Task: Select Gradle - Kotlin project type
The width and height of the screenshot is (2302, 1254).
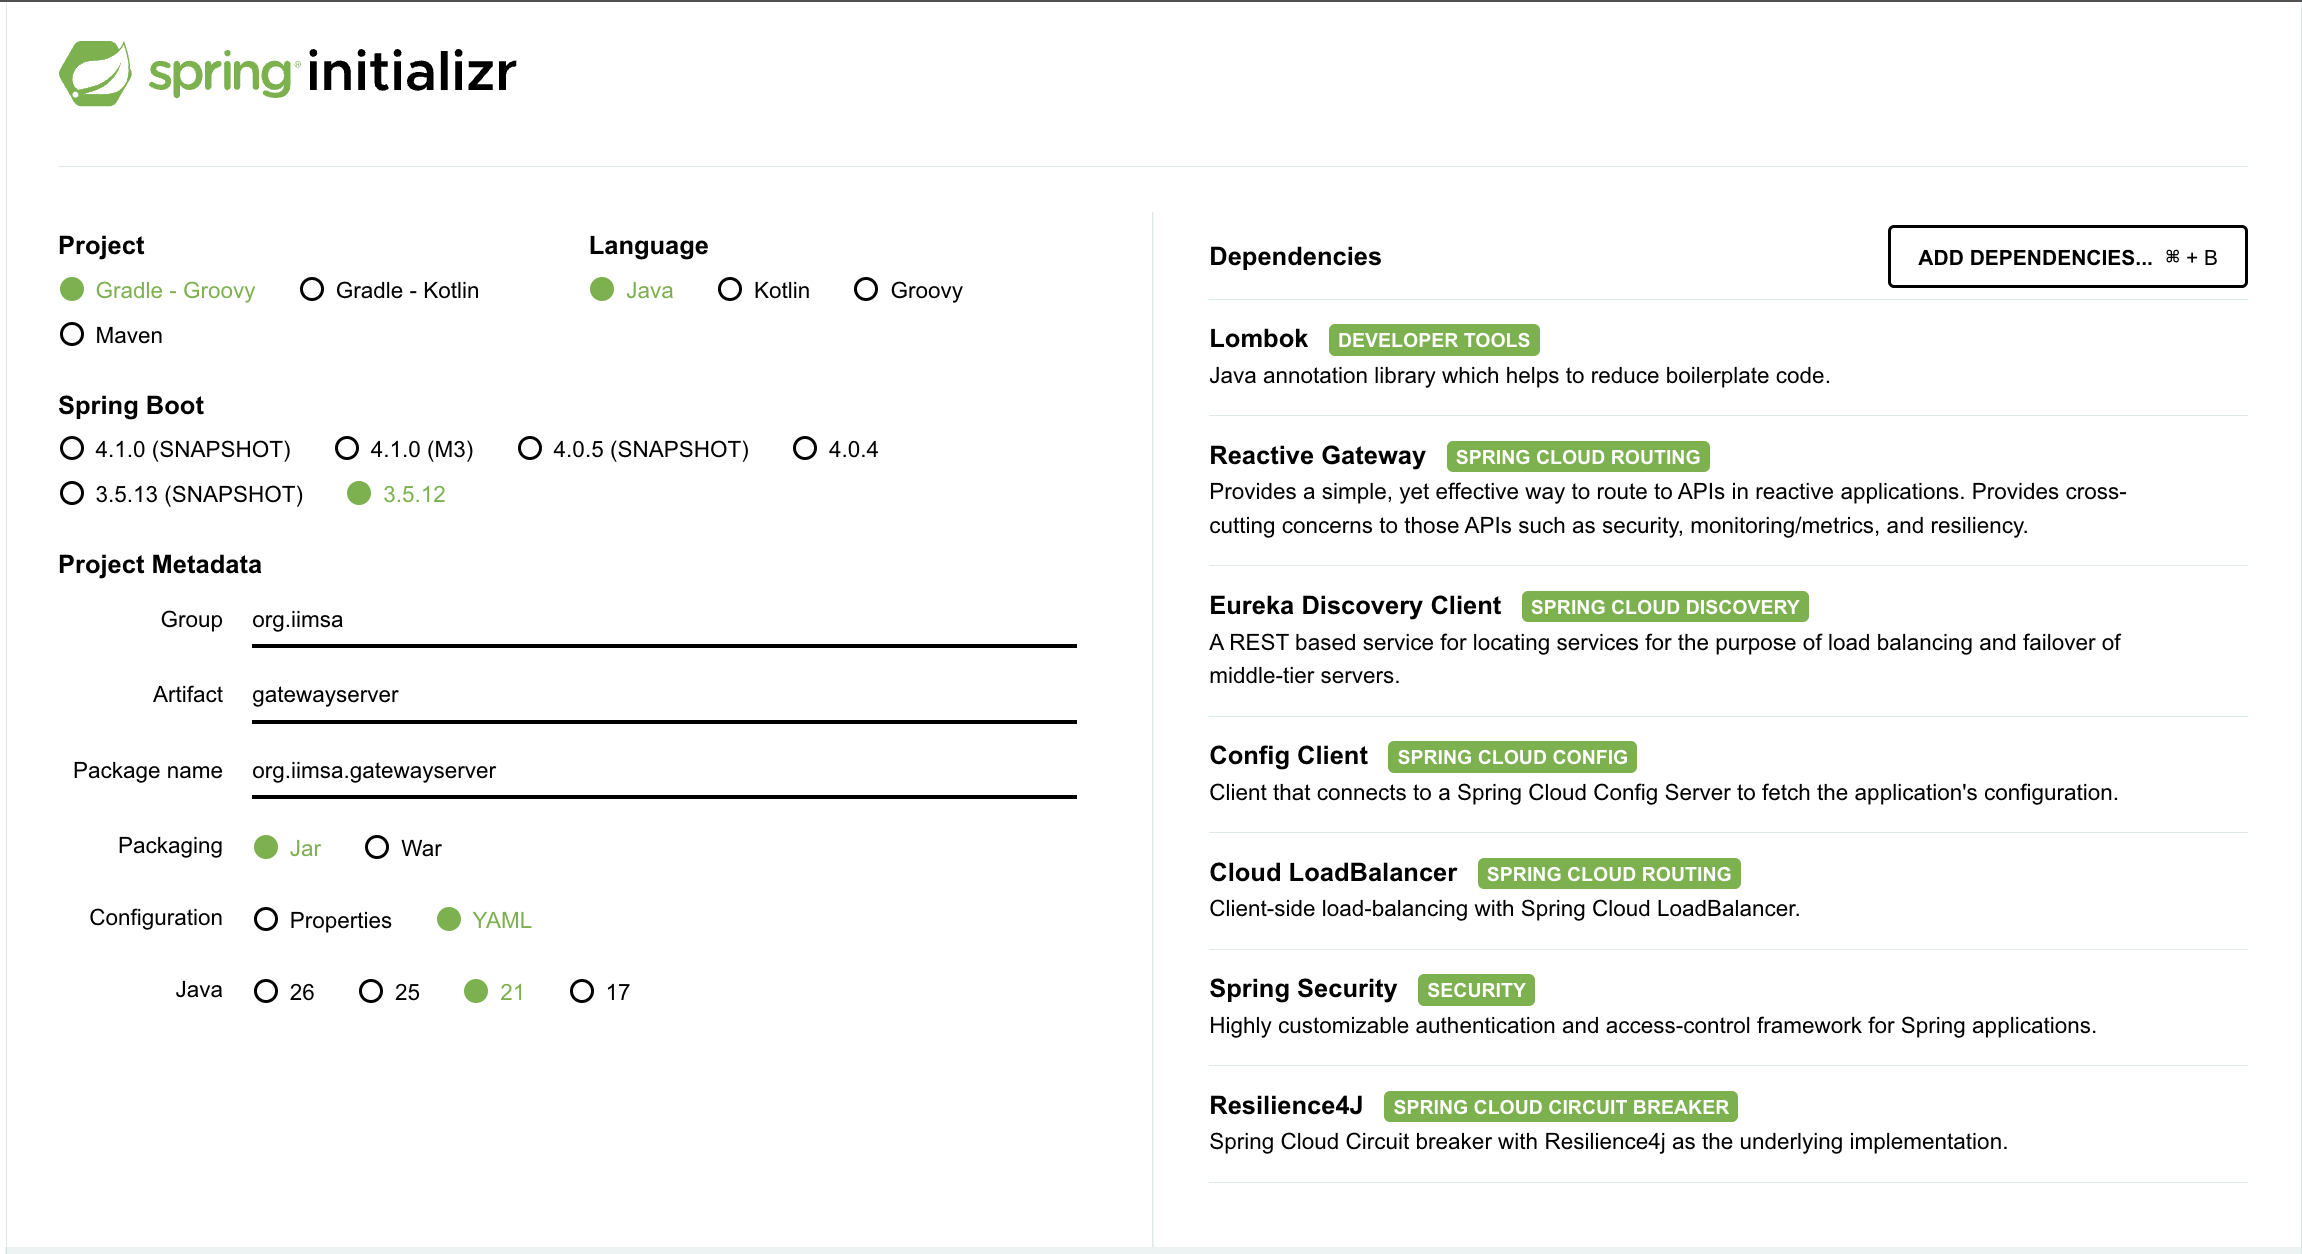Action: click(312, 290)
